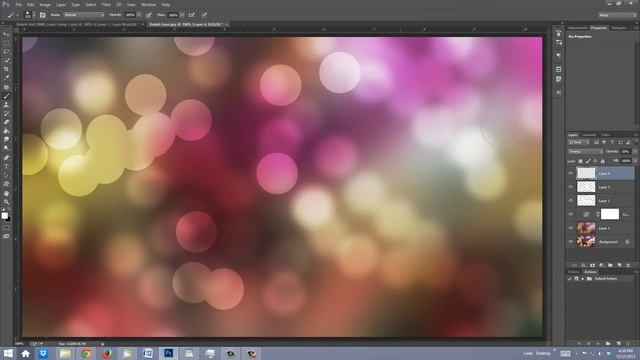Open the brush Opacity arrow in options bar
640x360 pixels.
(x=139, y=15)
